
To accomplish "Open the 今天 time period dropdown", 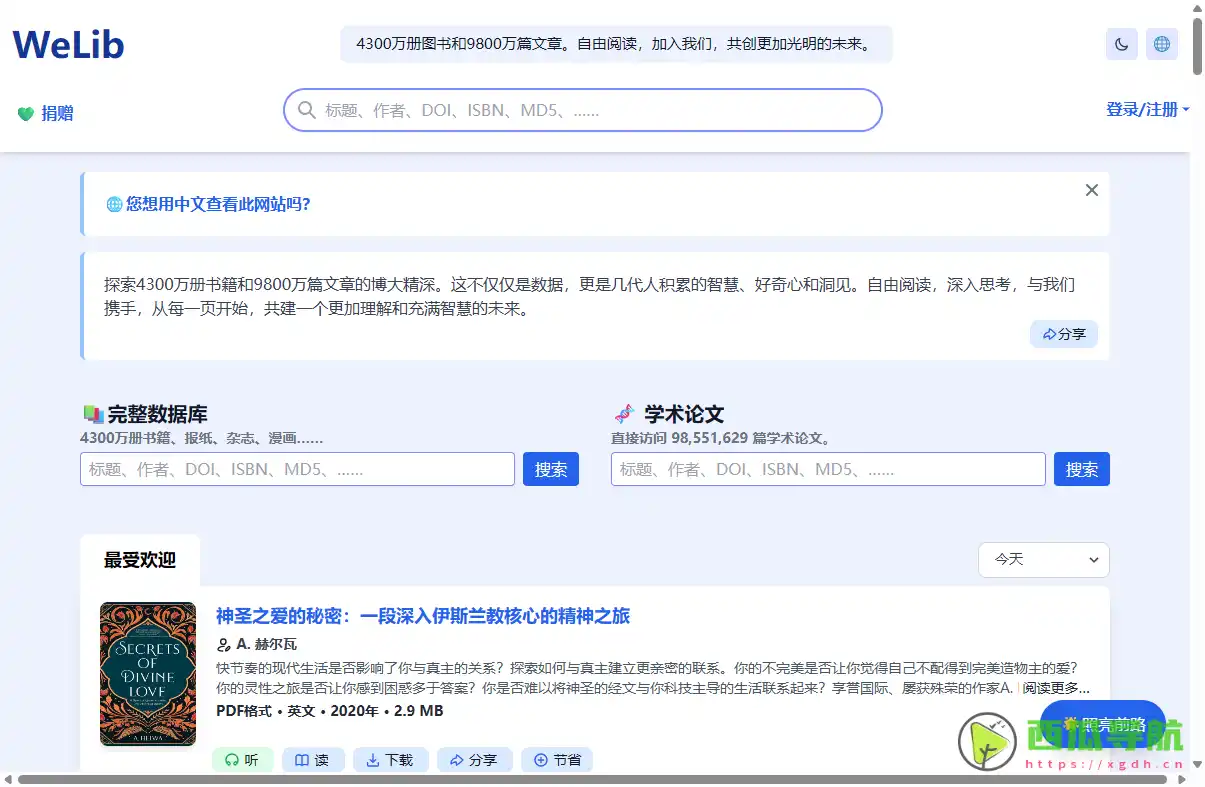I will click(x=1043, y=560).
